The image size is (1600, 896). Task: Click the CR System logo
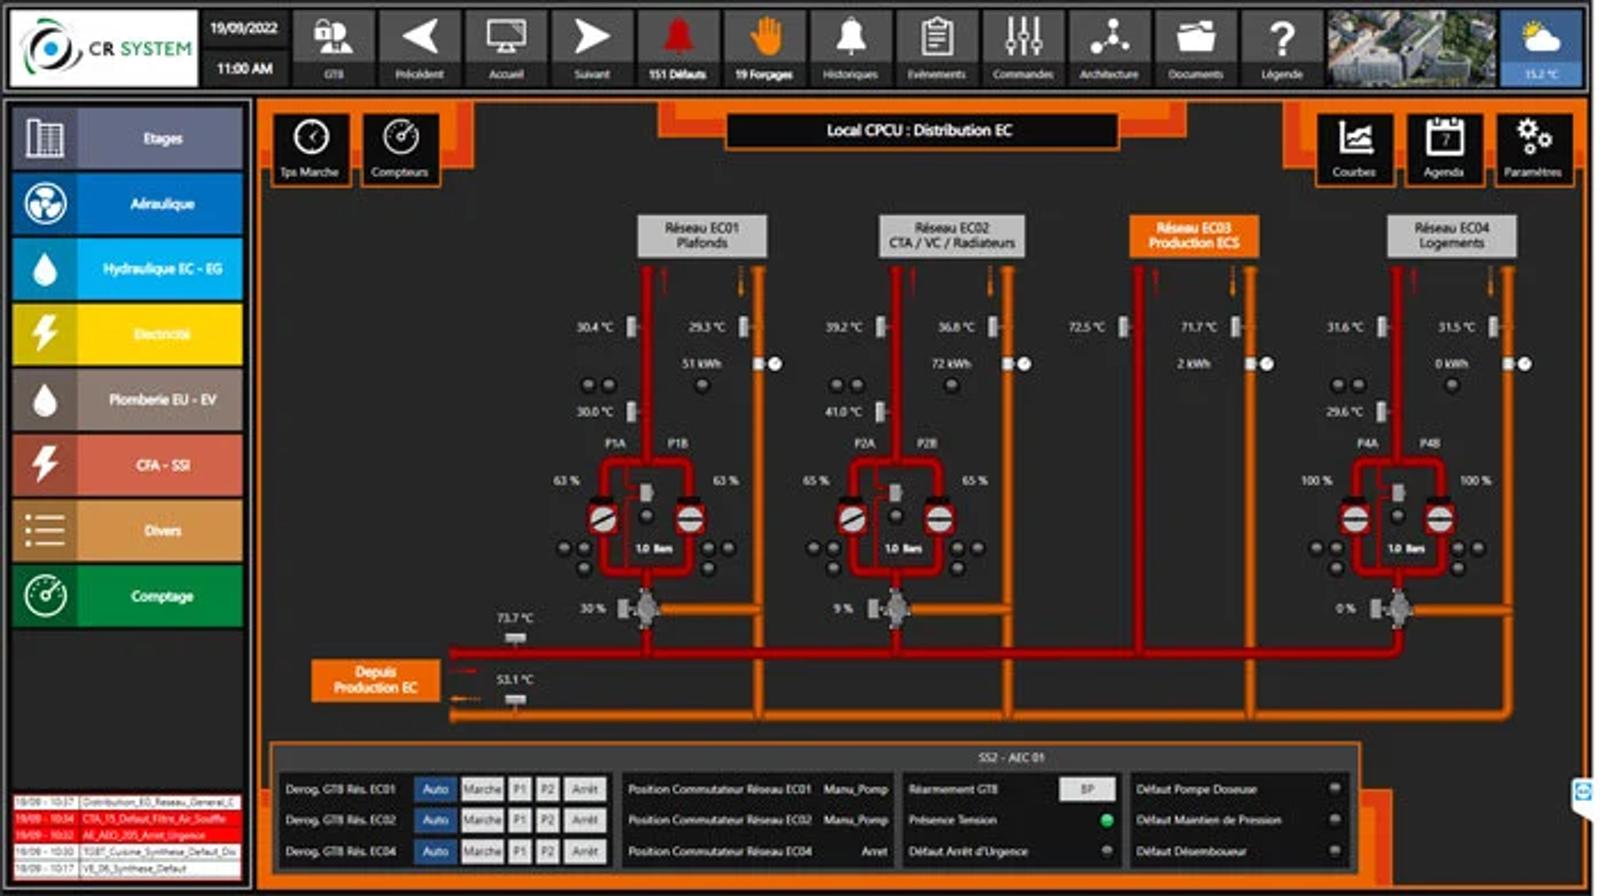tap(105, 48)
